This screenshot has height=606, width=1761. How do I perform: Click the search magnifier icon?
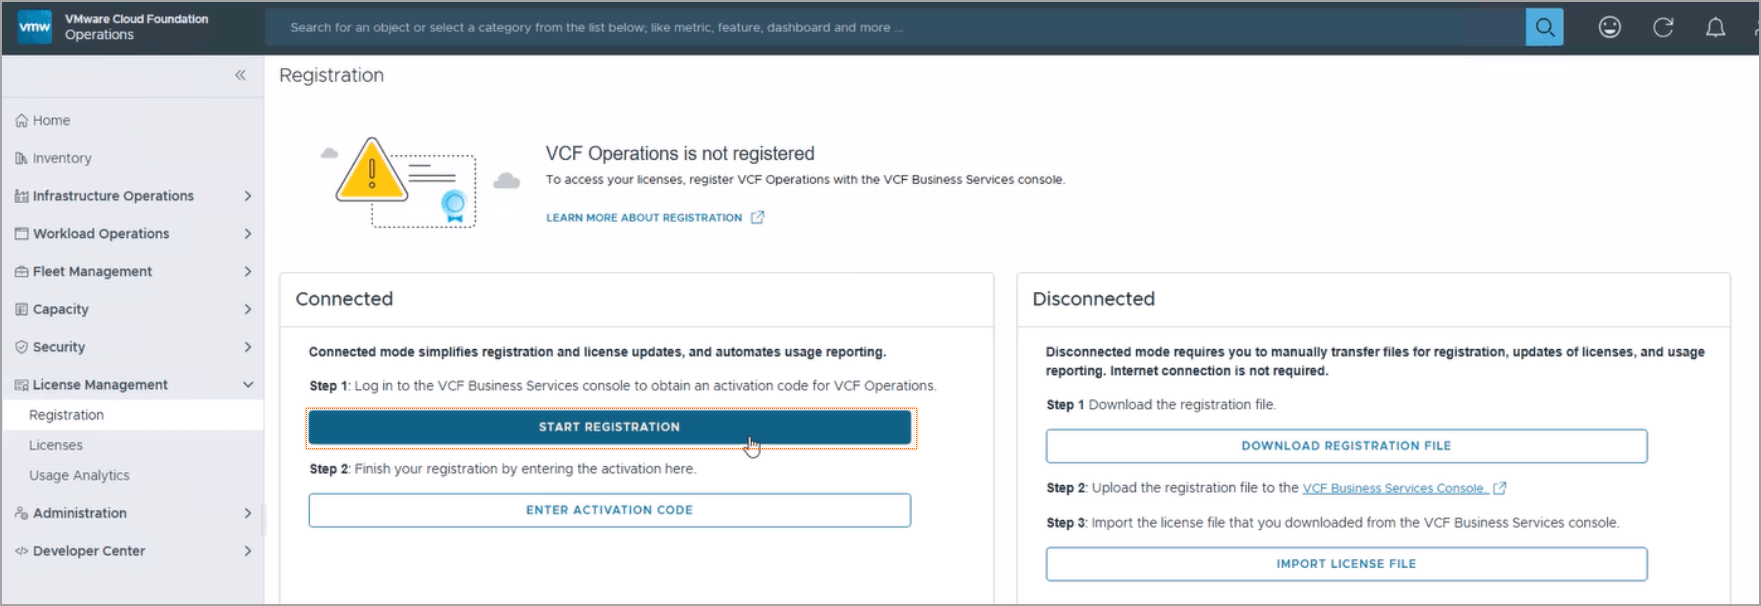coord(1544,27)
